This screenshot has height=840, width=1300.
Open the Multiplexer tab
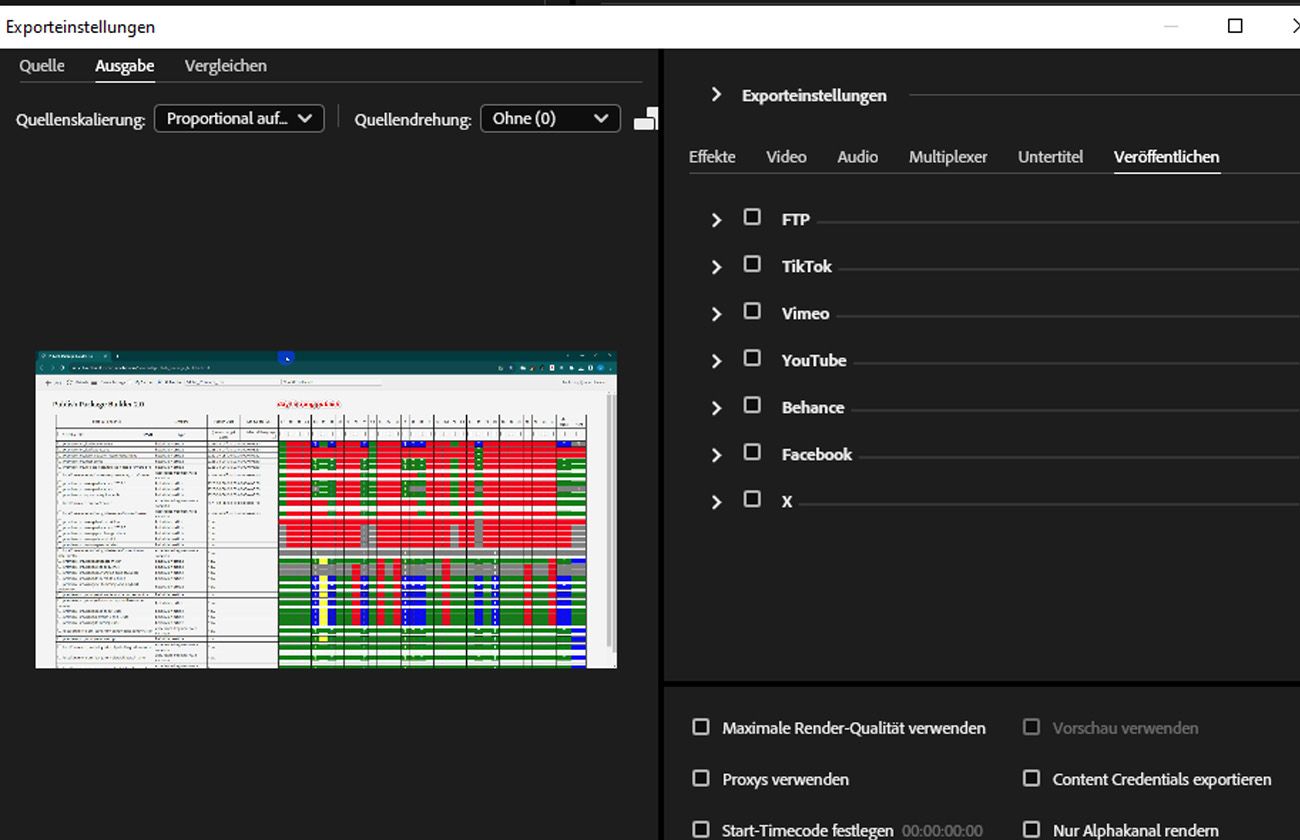(x=947, y=157)
